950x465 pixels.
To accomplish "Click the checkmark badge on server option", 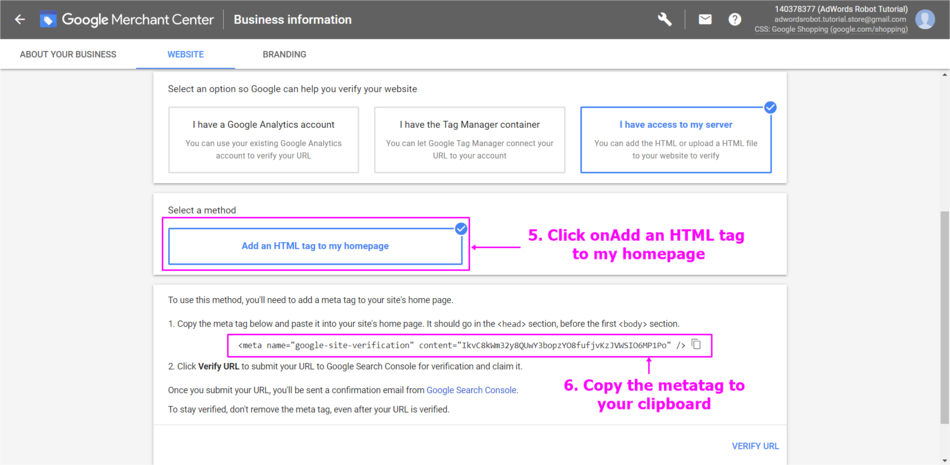I will tap(770, 107).
